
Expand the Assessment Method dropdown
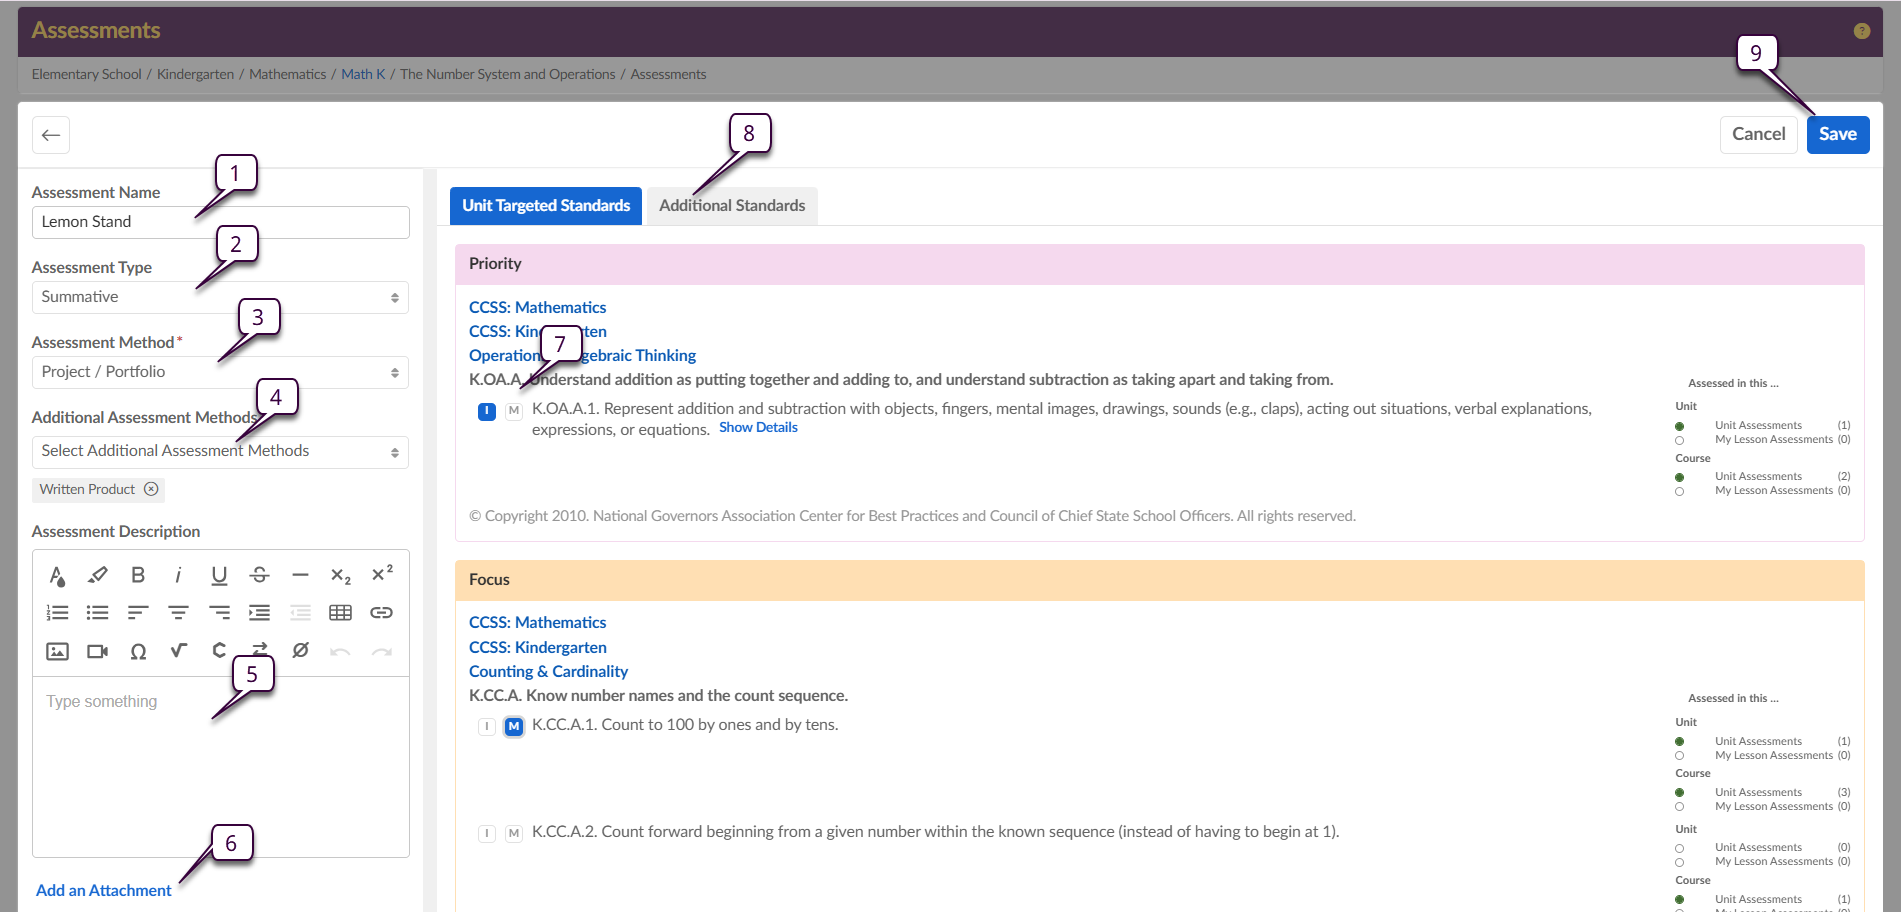click(x=220, y=372)
